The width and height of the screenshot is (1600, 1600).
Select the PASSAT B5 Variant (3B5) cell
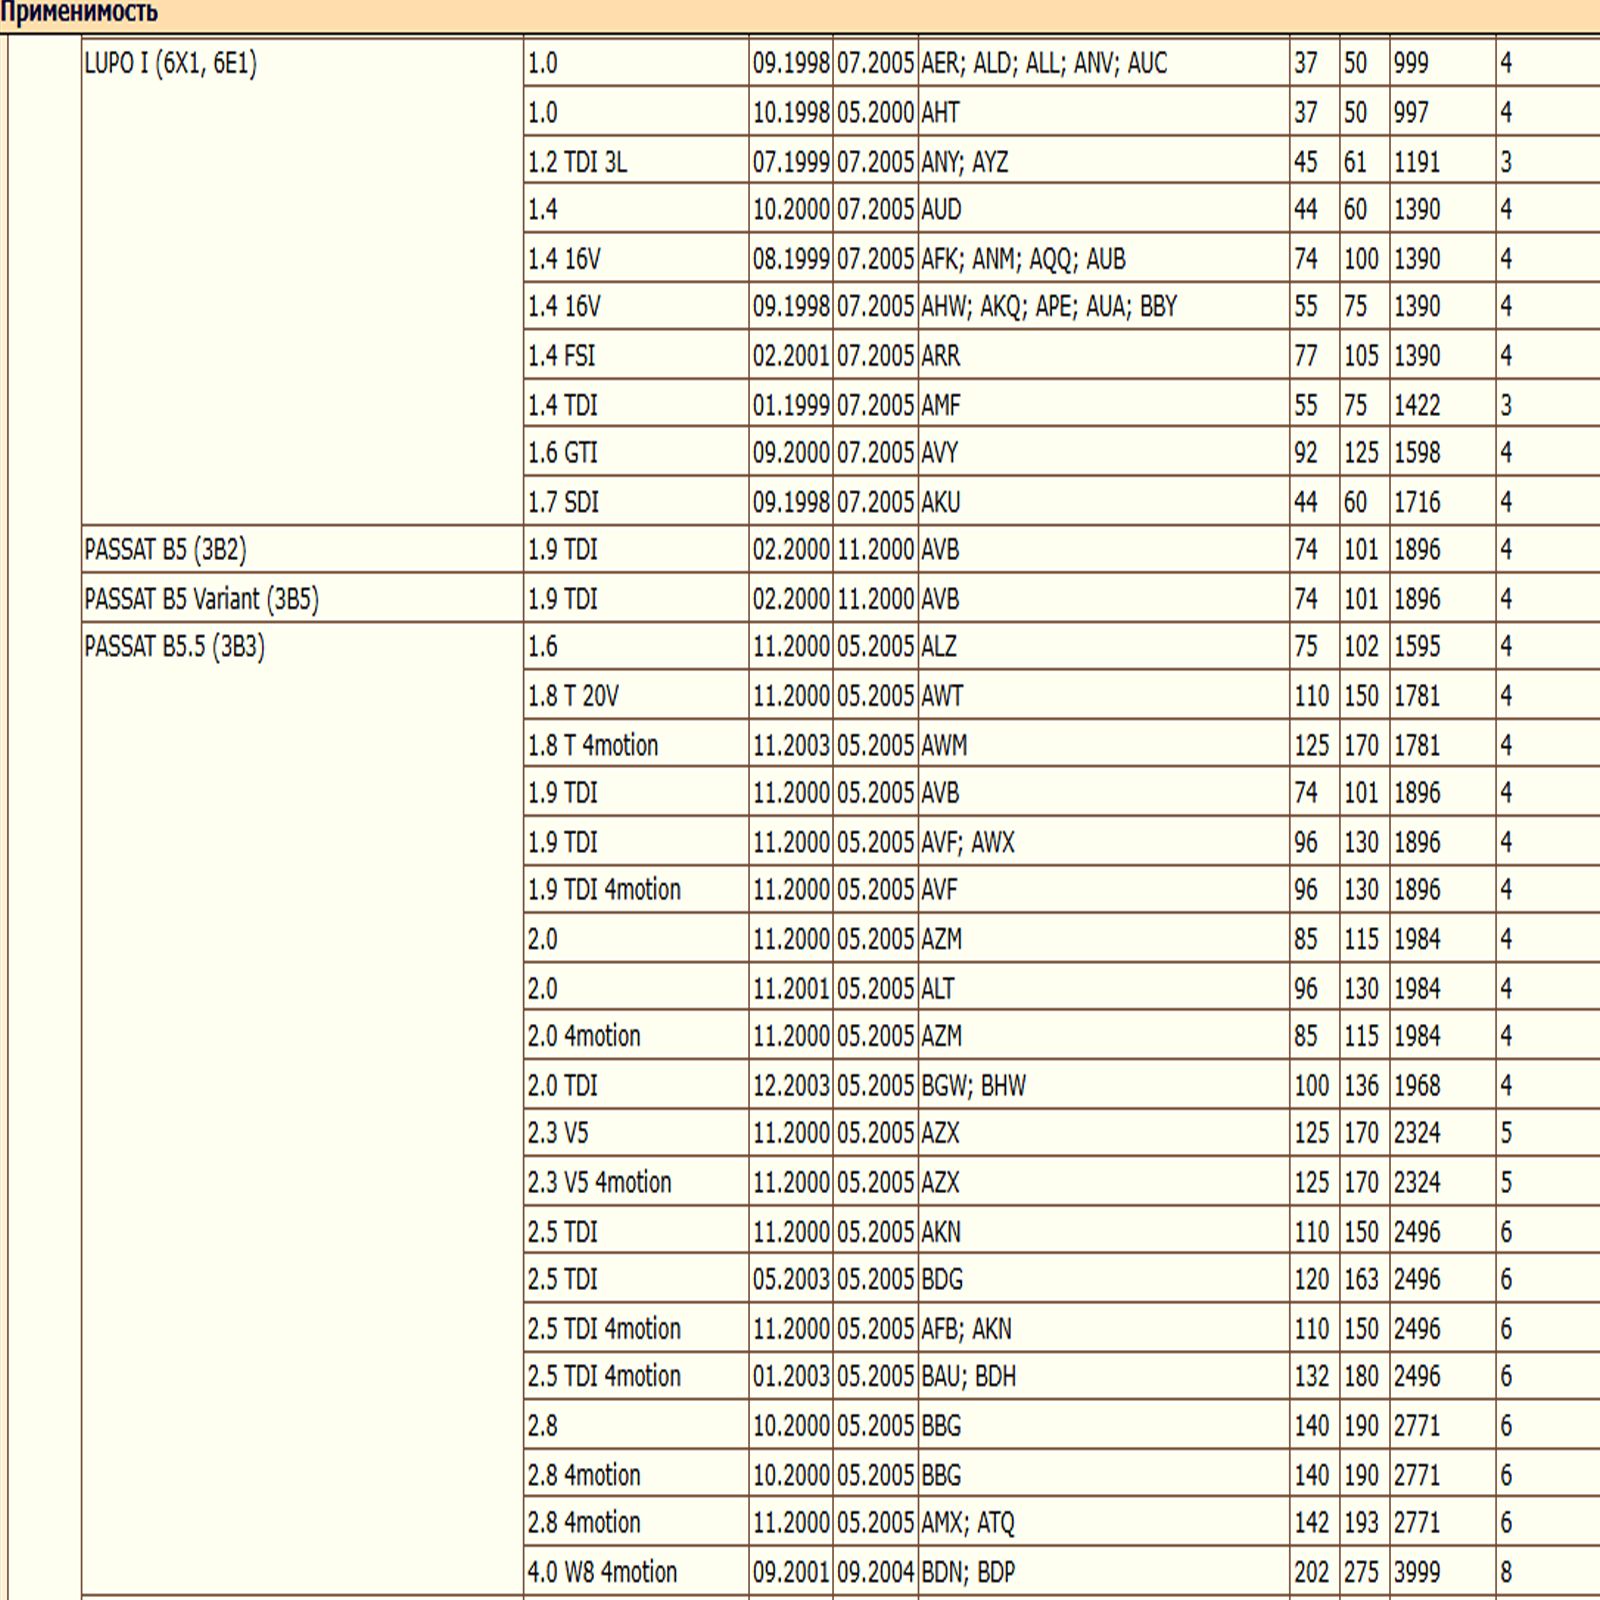tap(302, 598)
